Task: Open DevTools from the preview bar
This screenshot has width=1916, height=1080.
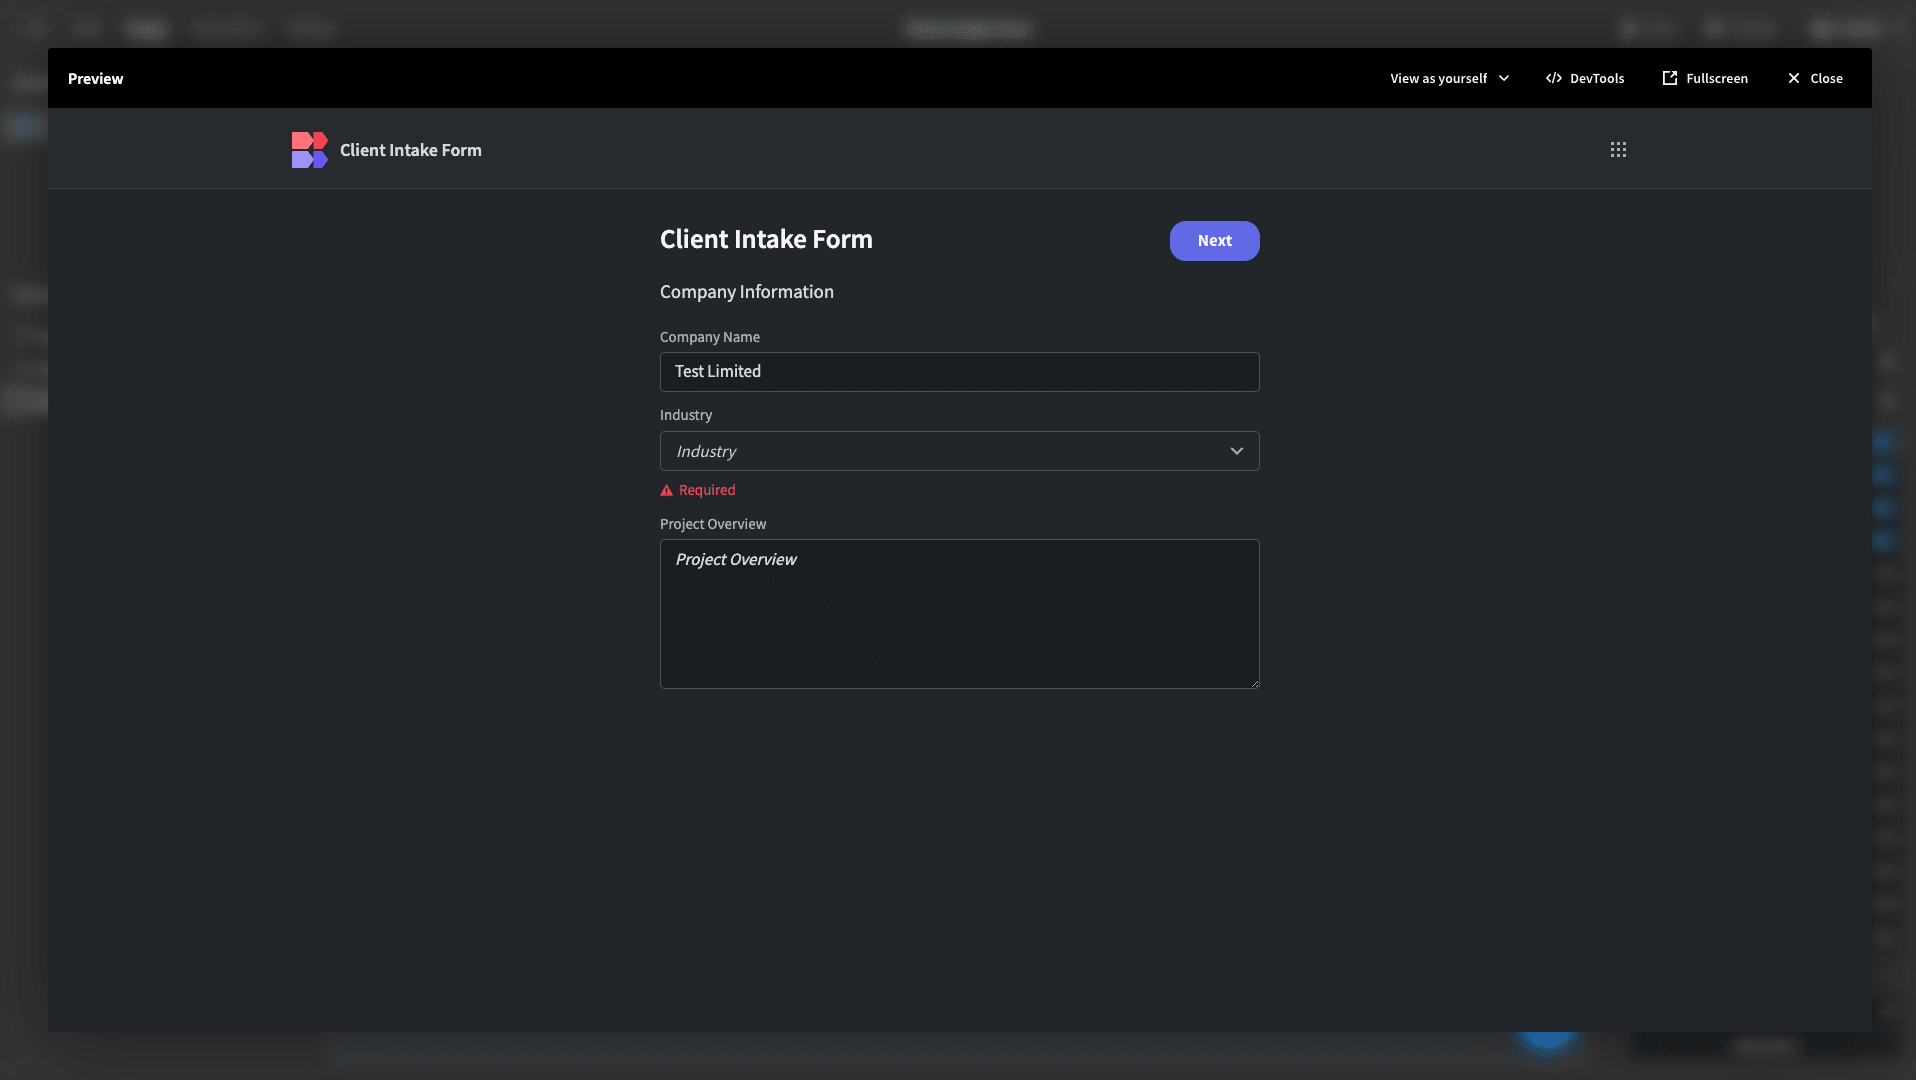Action: pos(1585,78)
